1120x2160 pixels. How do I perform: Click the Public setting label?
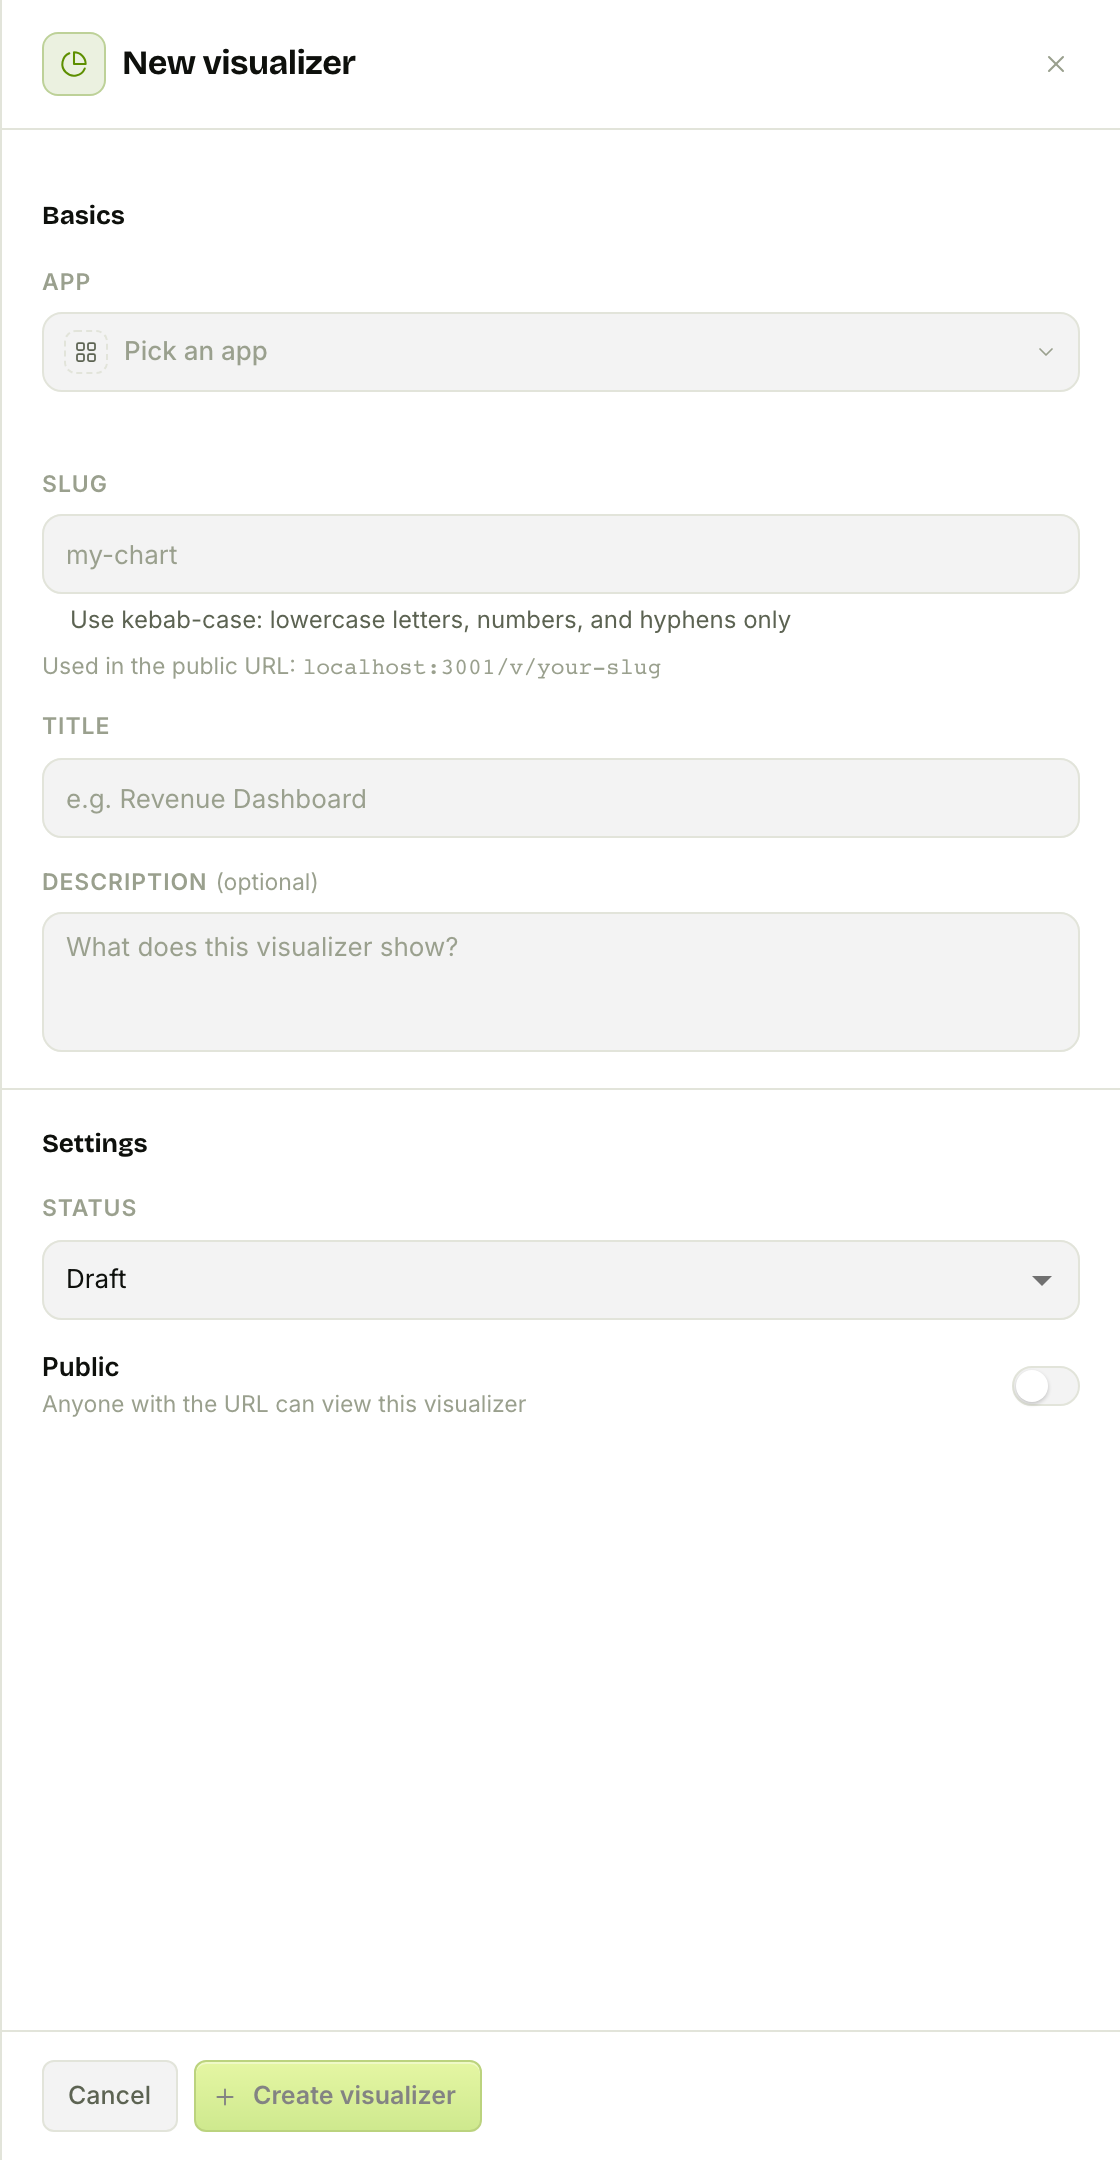click(x=81, y=1367)
